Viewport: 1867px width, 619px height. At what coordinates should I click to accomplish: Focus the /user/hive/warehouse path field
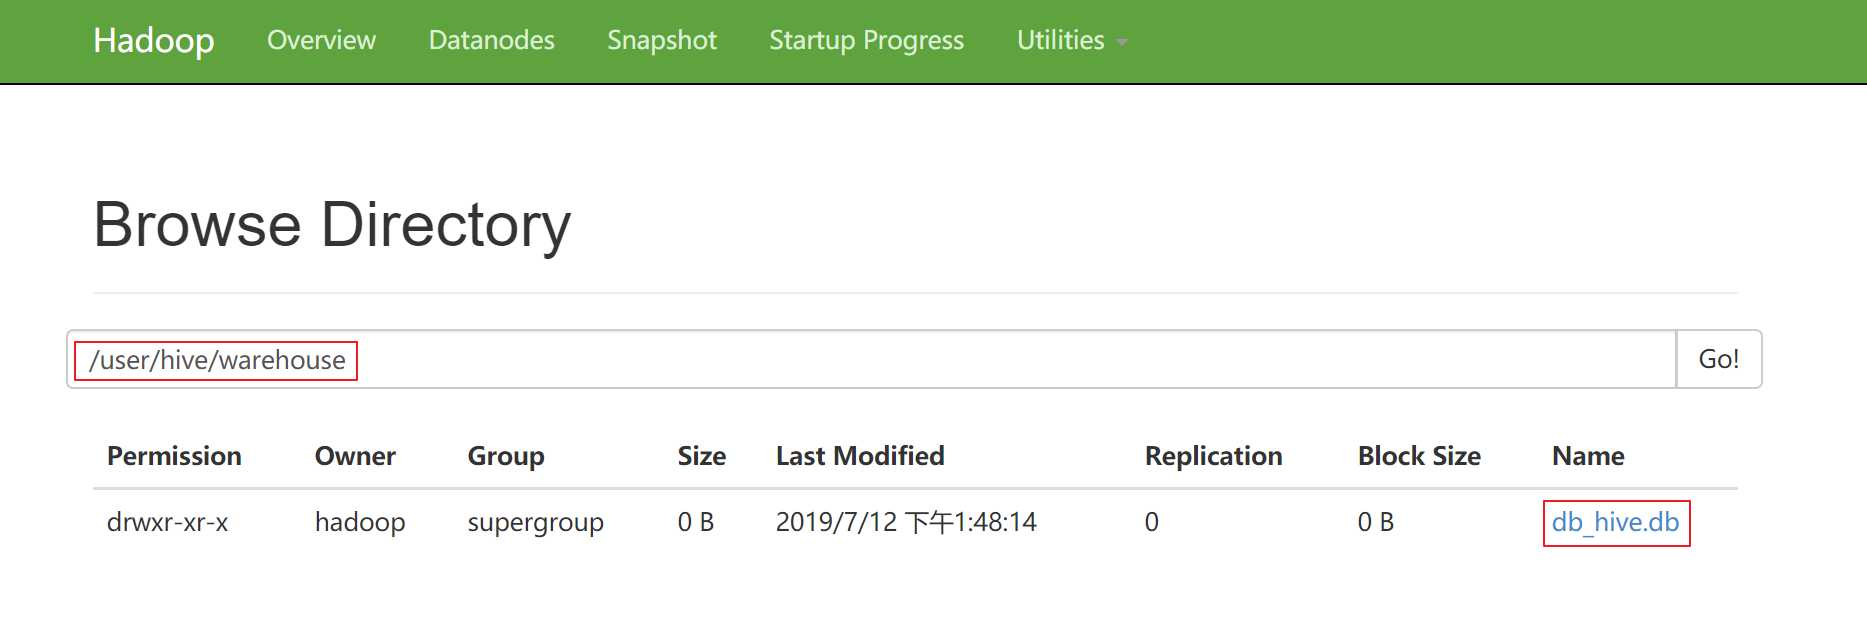[x=871, y=359]
